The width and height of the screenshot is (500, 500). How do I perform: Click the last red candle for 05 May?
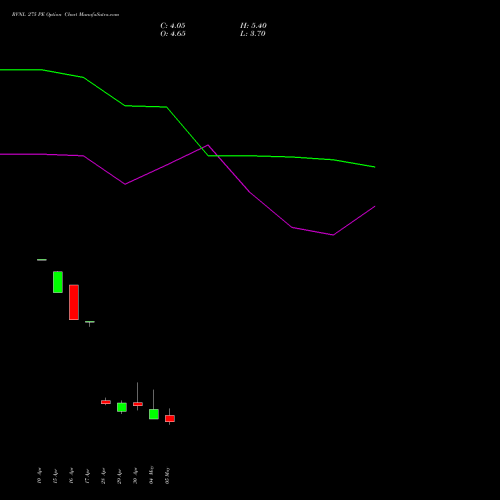[x=170, y=418]
